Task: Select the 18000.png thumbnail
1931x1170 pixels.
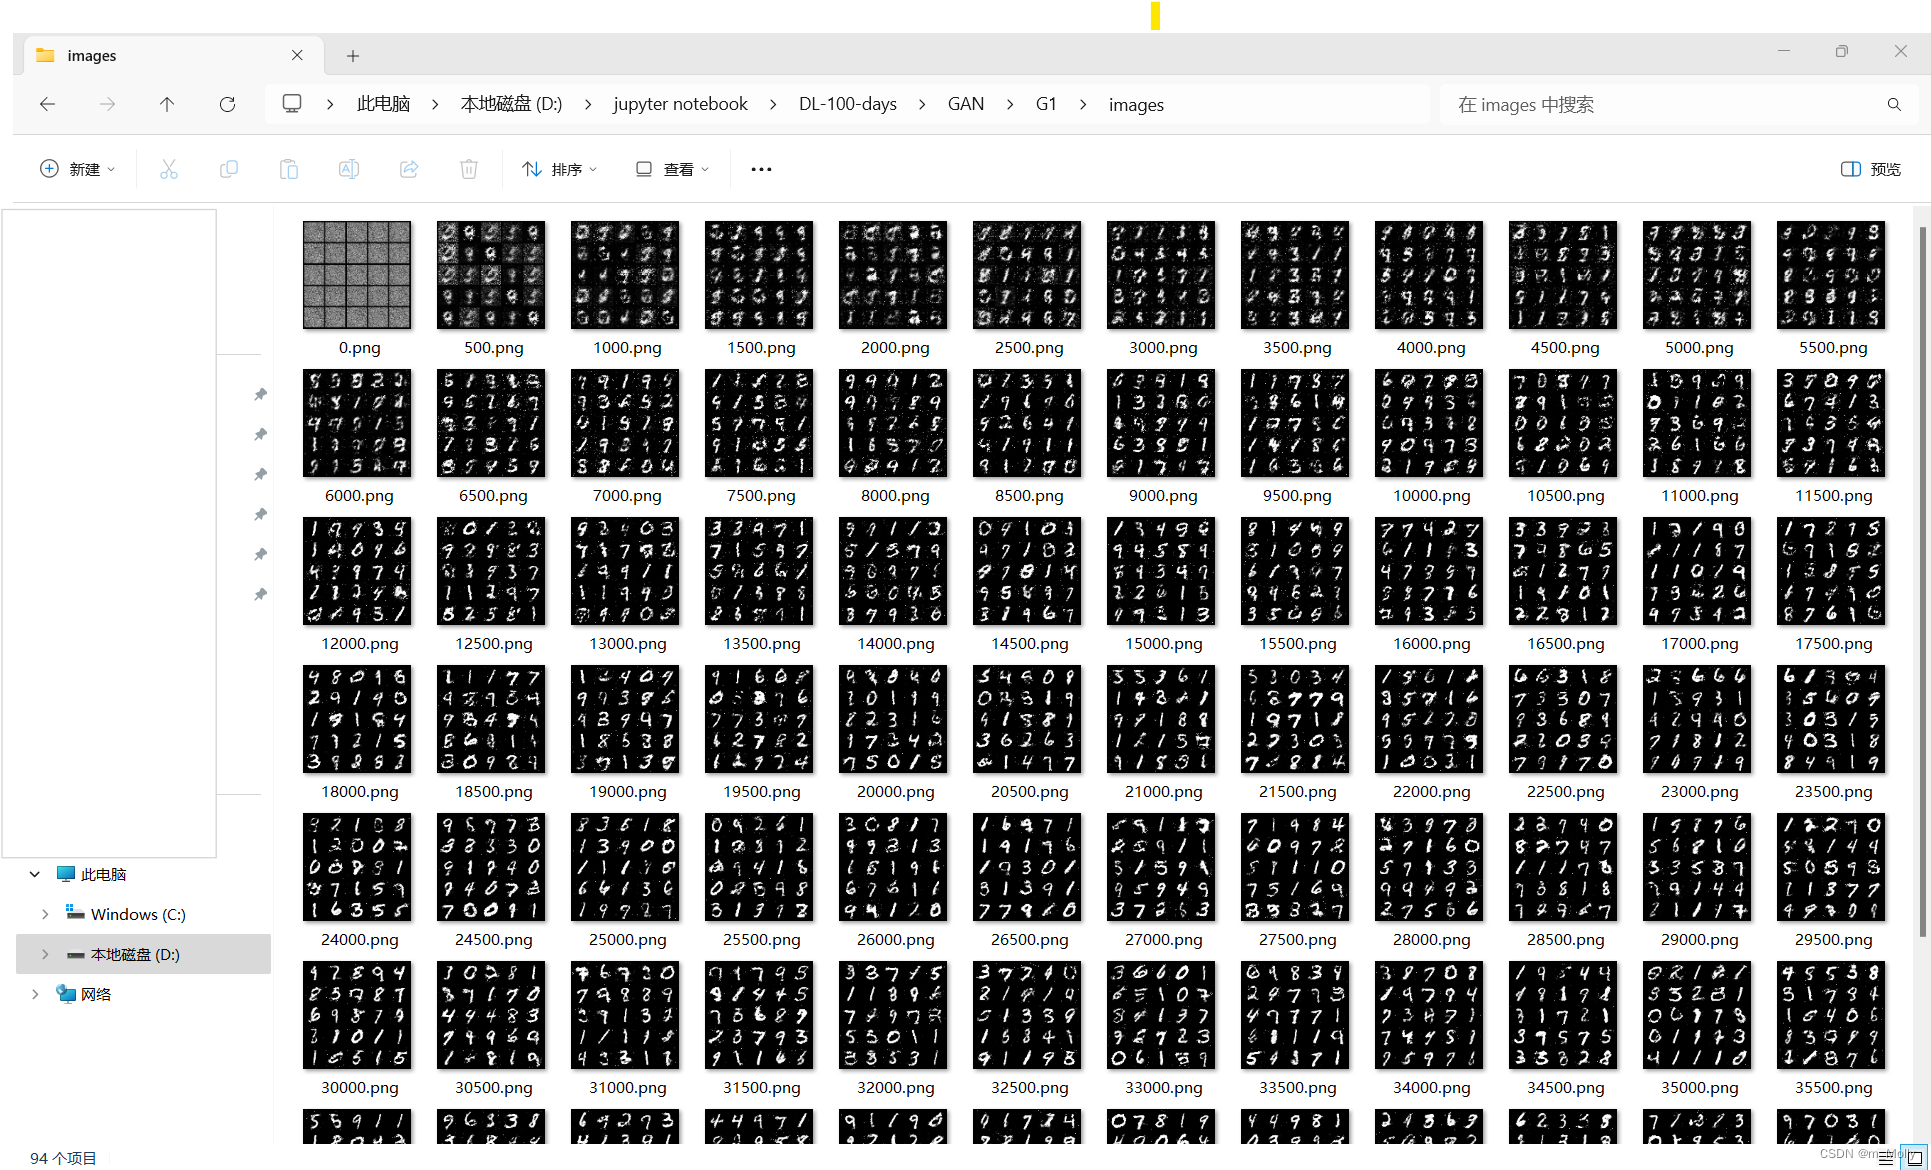Action: tap(357, 719)
